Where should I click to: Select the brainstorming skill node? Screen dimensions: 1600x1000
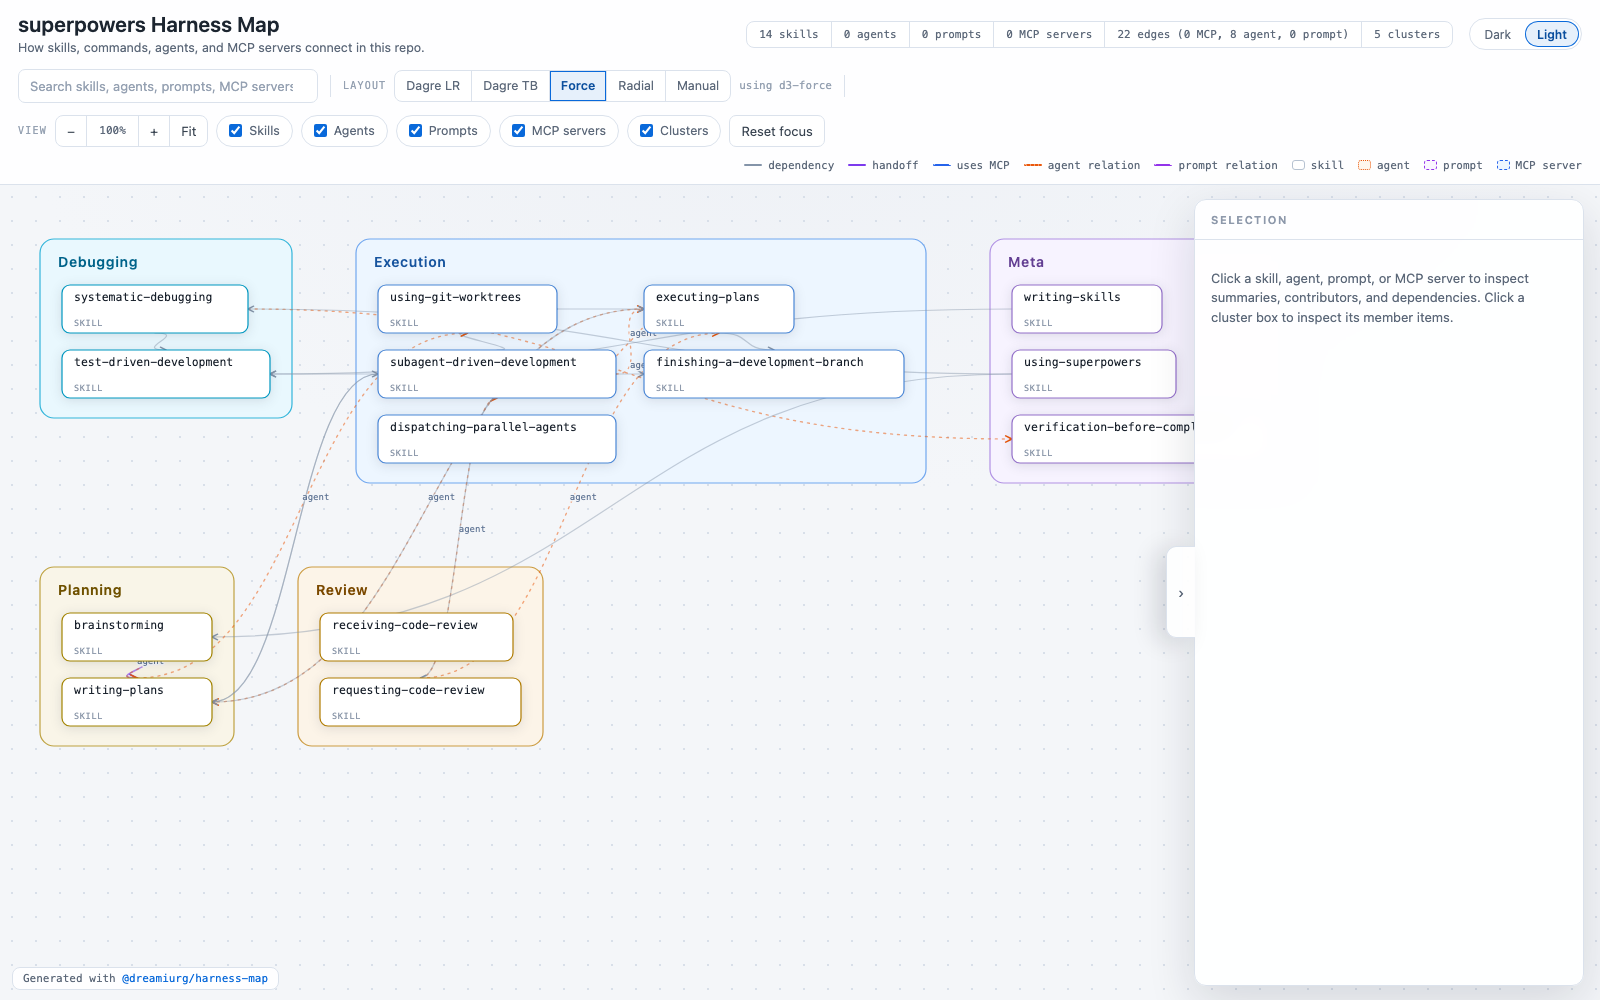137,637
